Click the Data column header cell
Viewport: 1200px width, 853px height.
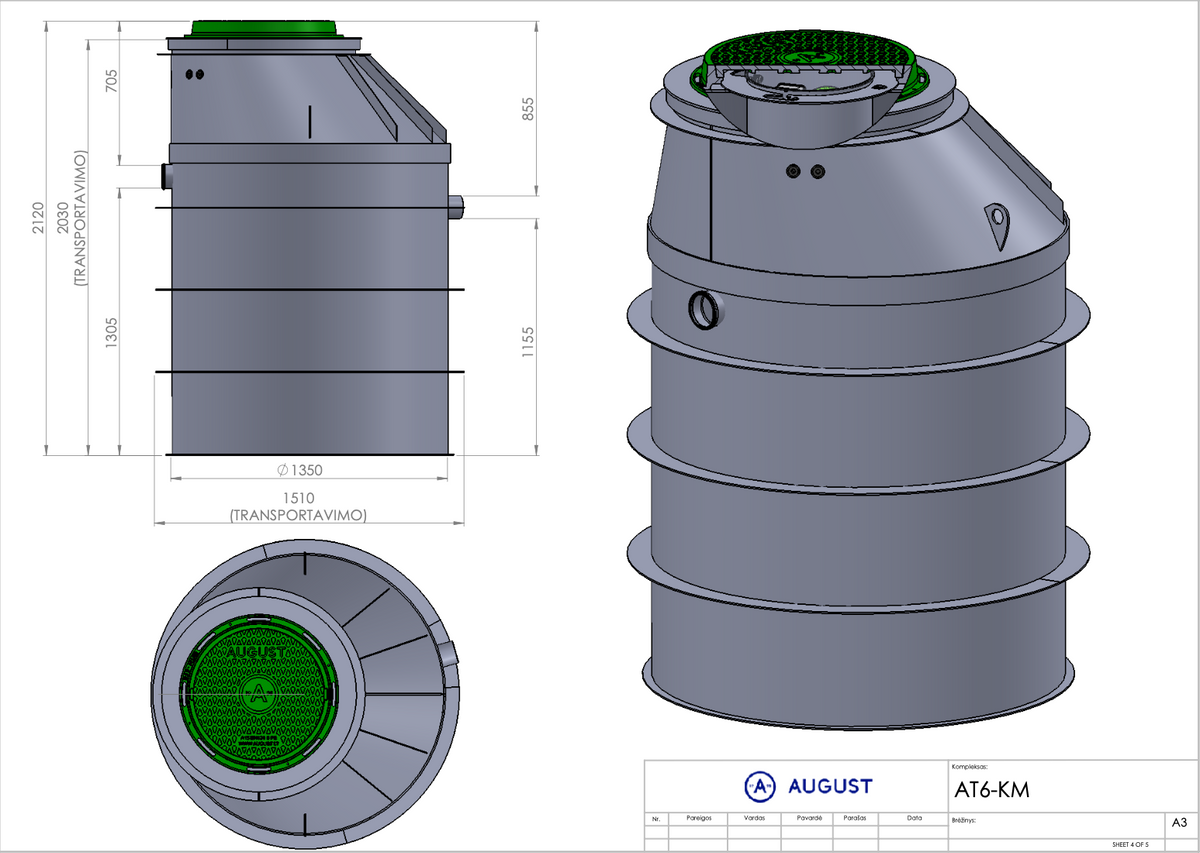coord(914,818)
